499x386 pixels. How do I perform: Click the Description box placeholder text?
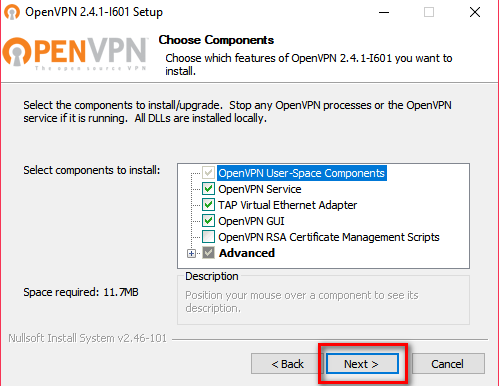[302, 302]
